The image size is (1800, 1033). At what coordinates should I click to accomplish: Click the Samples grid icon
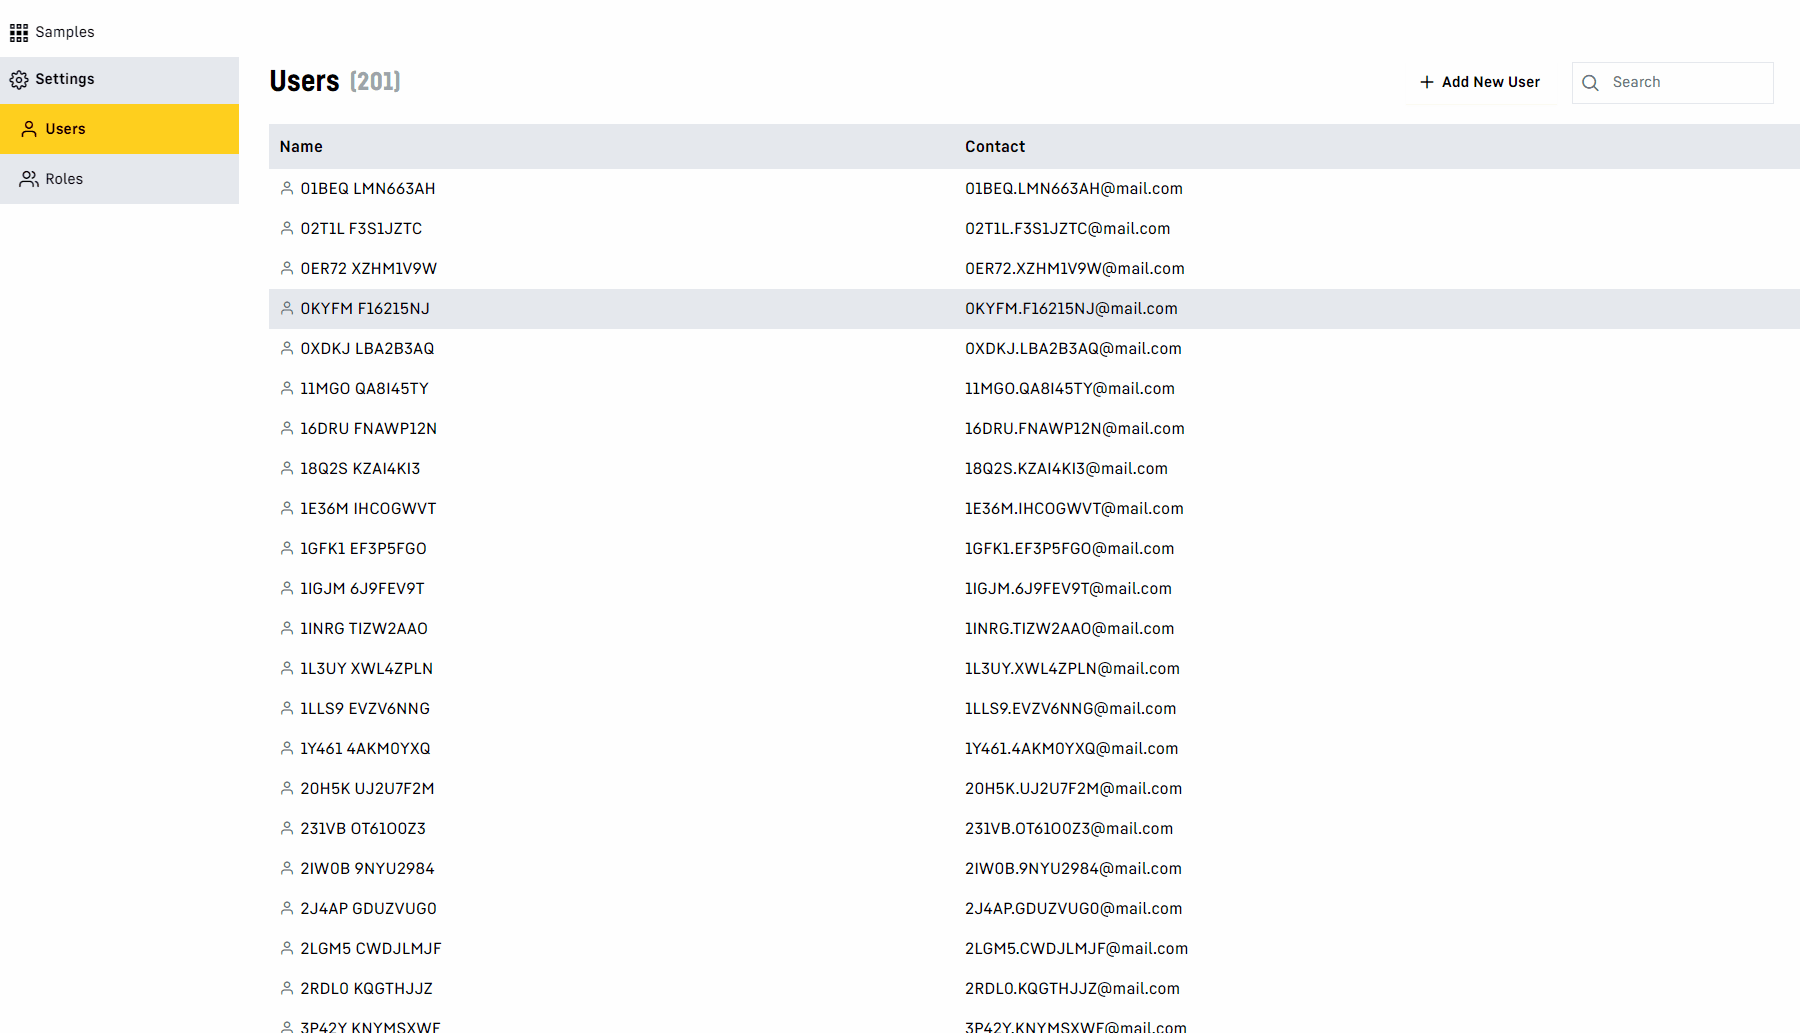(19, 33)
